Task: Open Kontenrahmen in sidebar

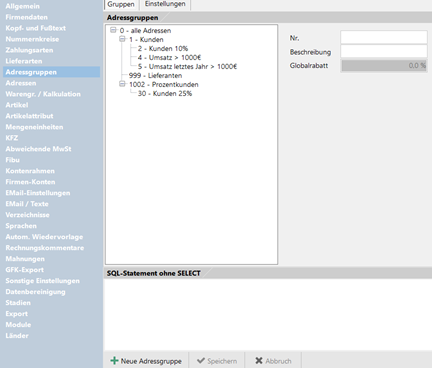Action: 30,171
